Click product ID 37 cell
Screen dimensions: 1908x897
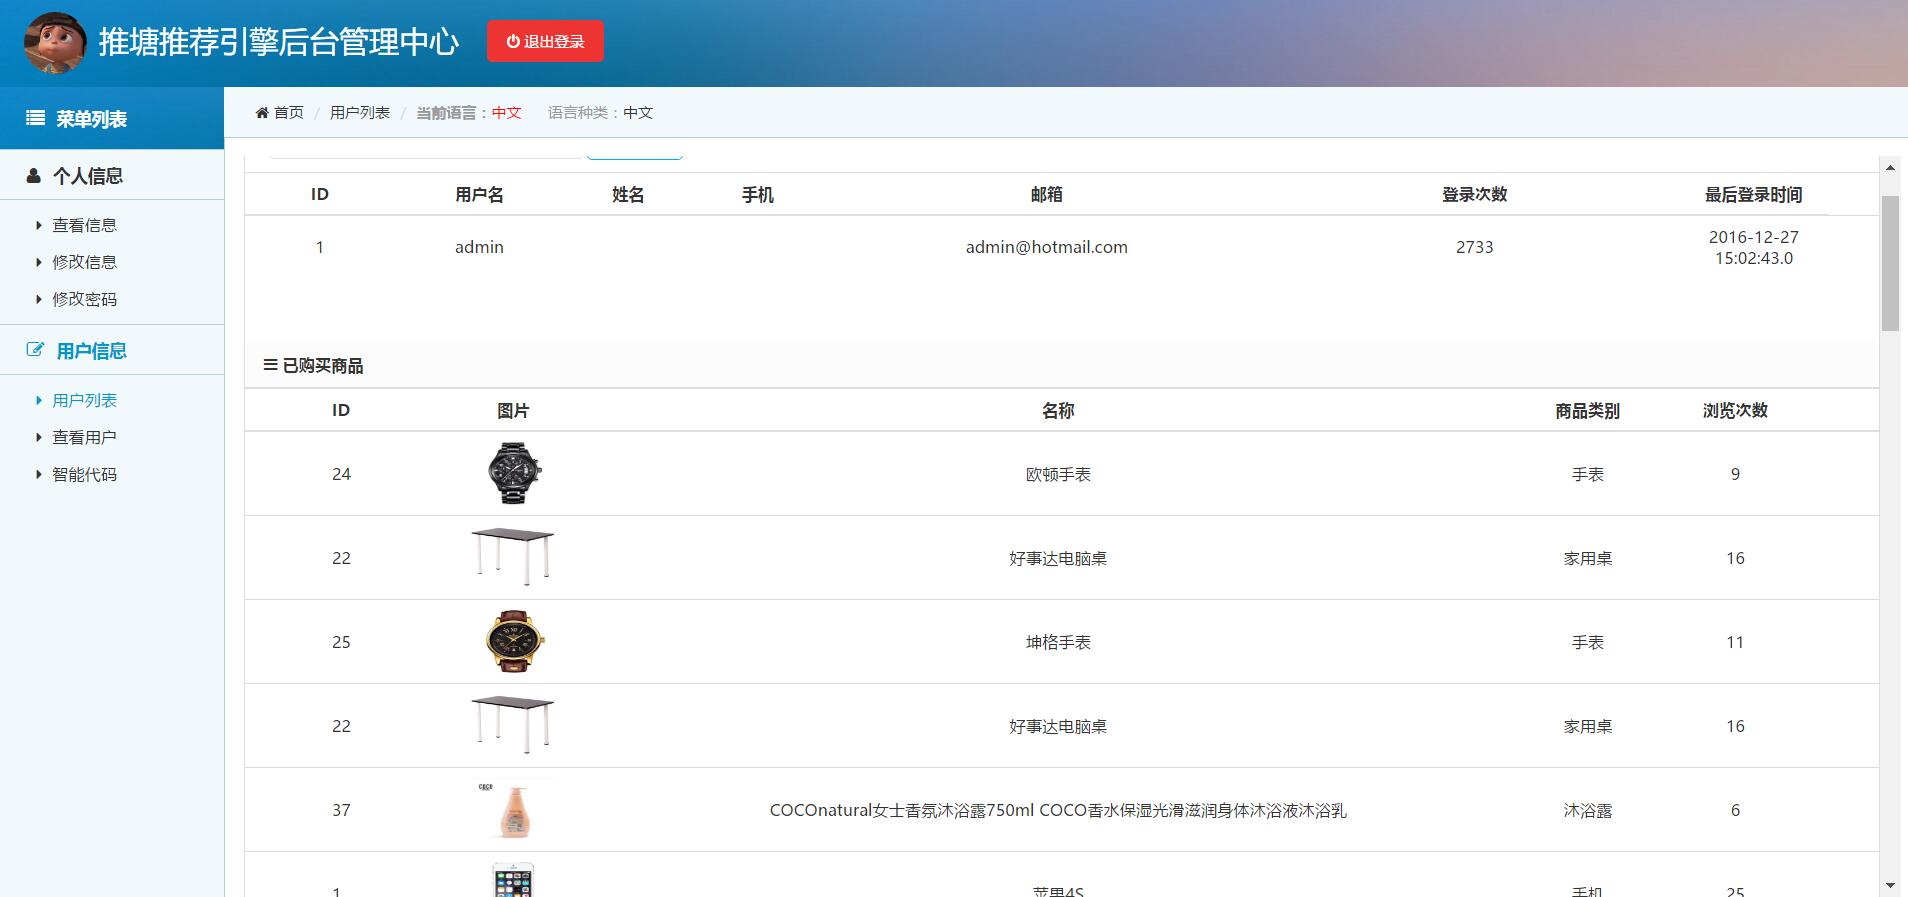tap(341, 810)
